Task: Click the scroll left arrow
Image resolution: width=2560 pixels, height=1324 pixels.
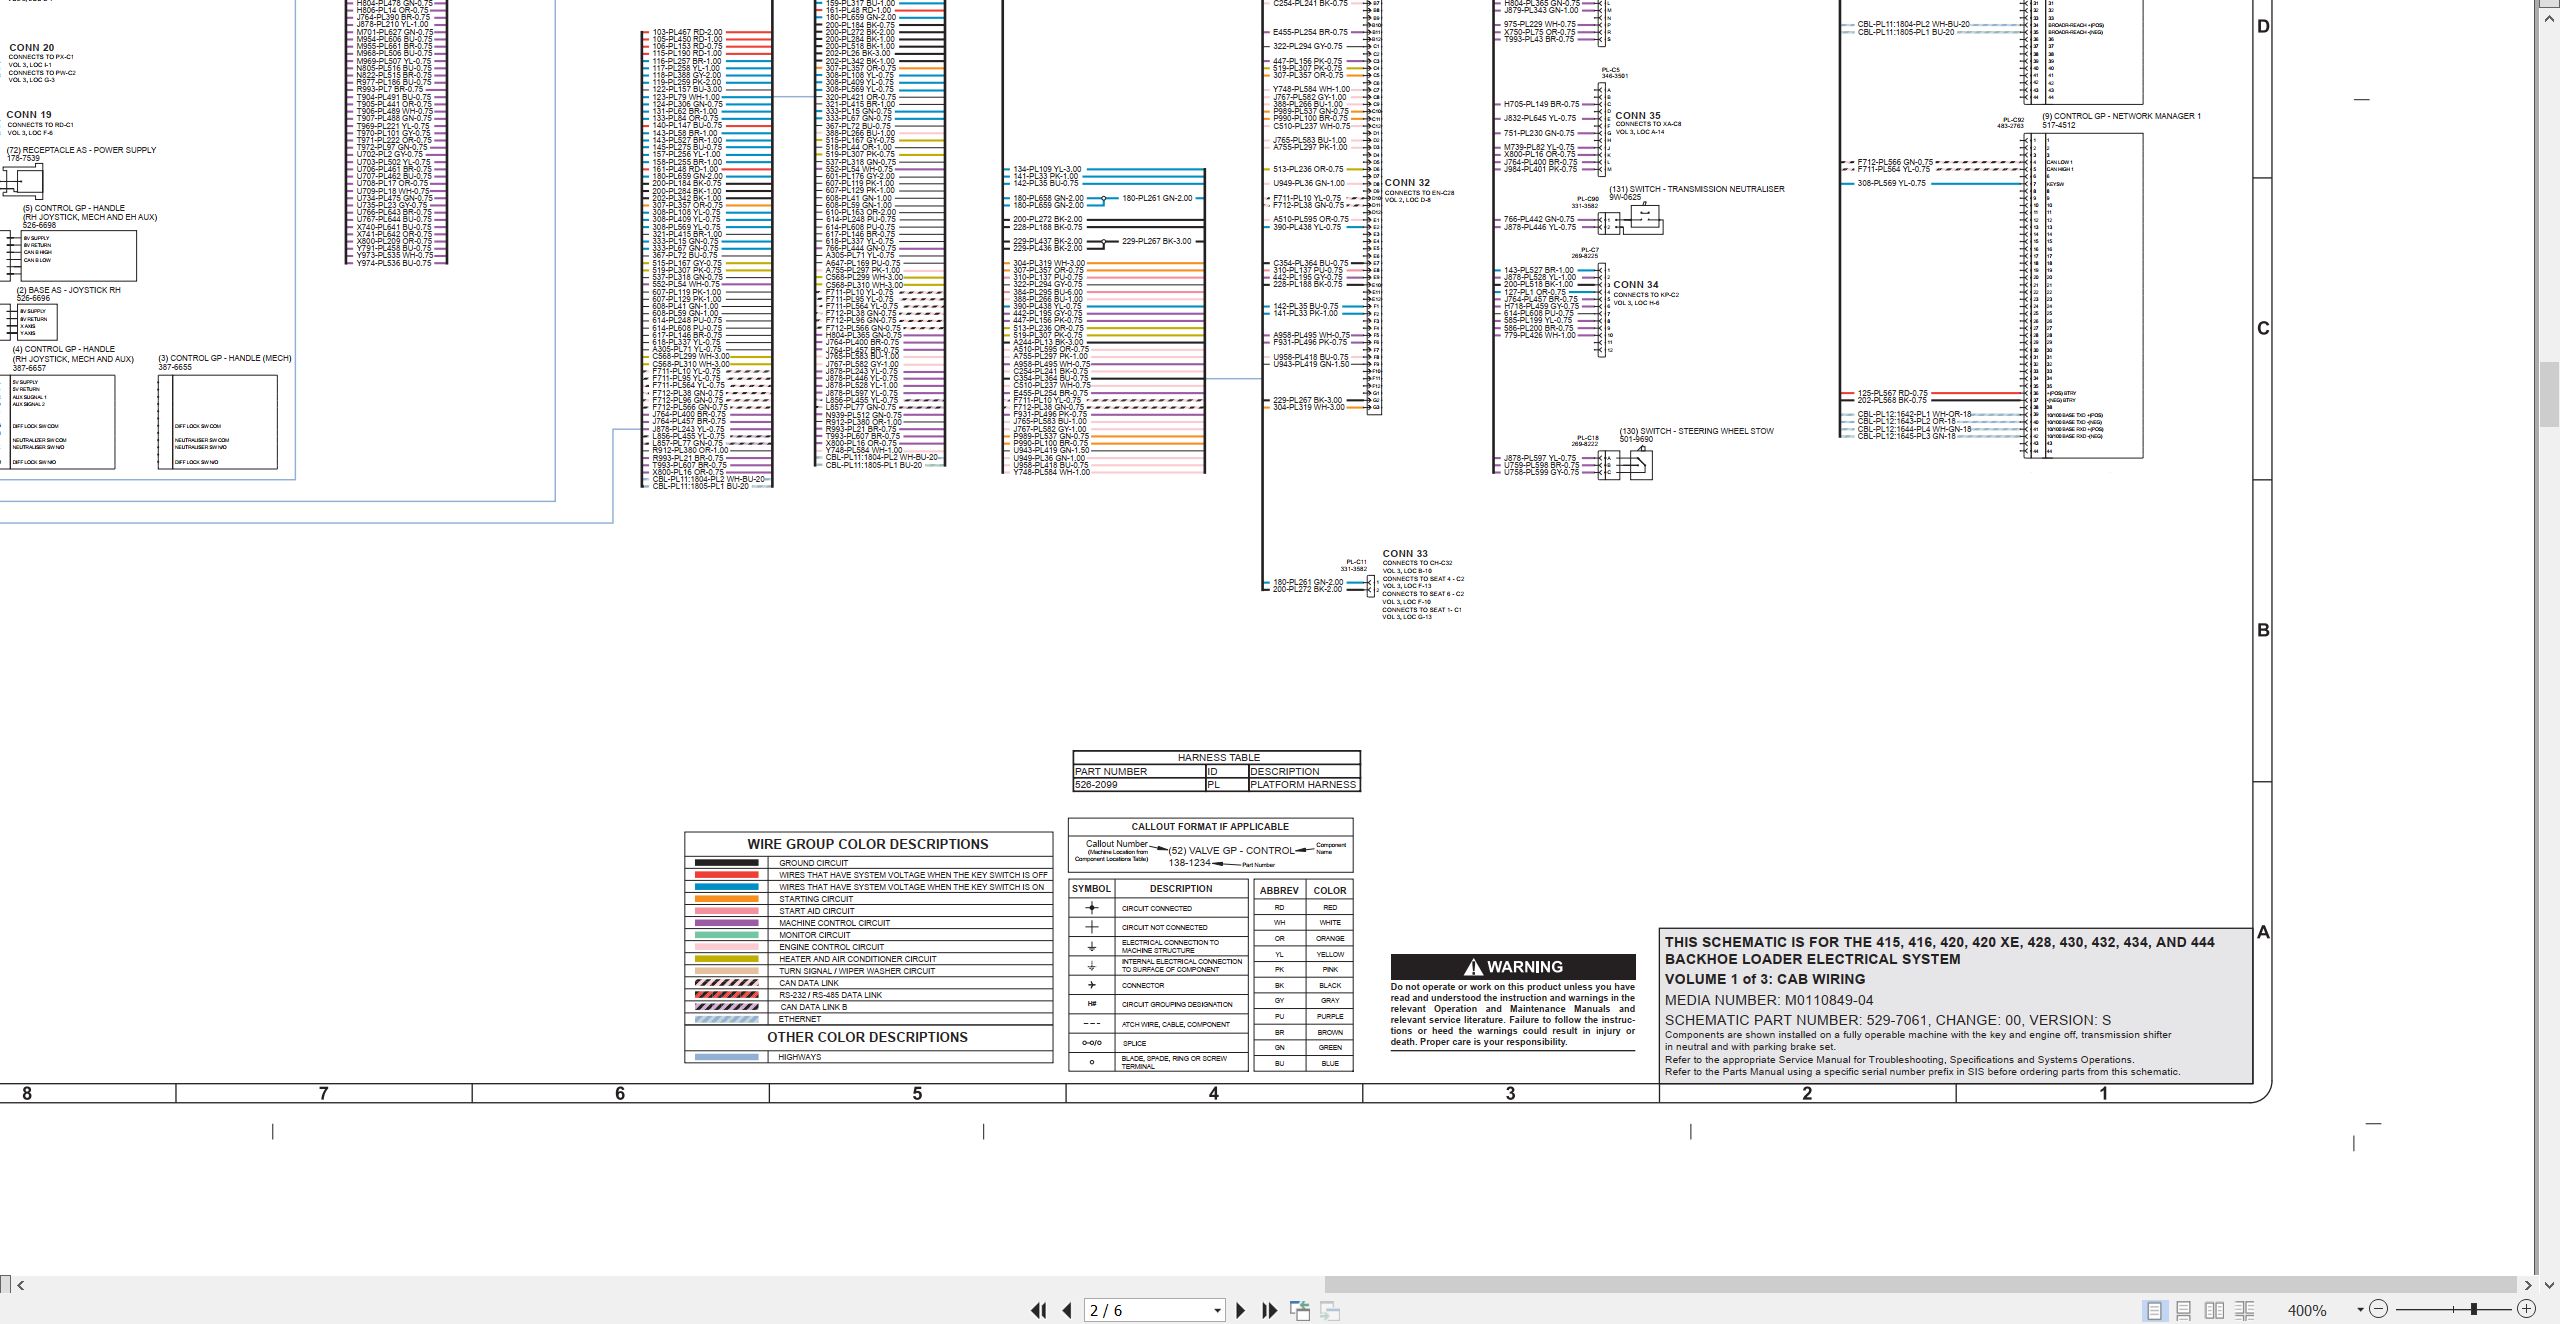Action: (20, 1285)
